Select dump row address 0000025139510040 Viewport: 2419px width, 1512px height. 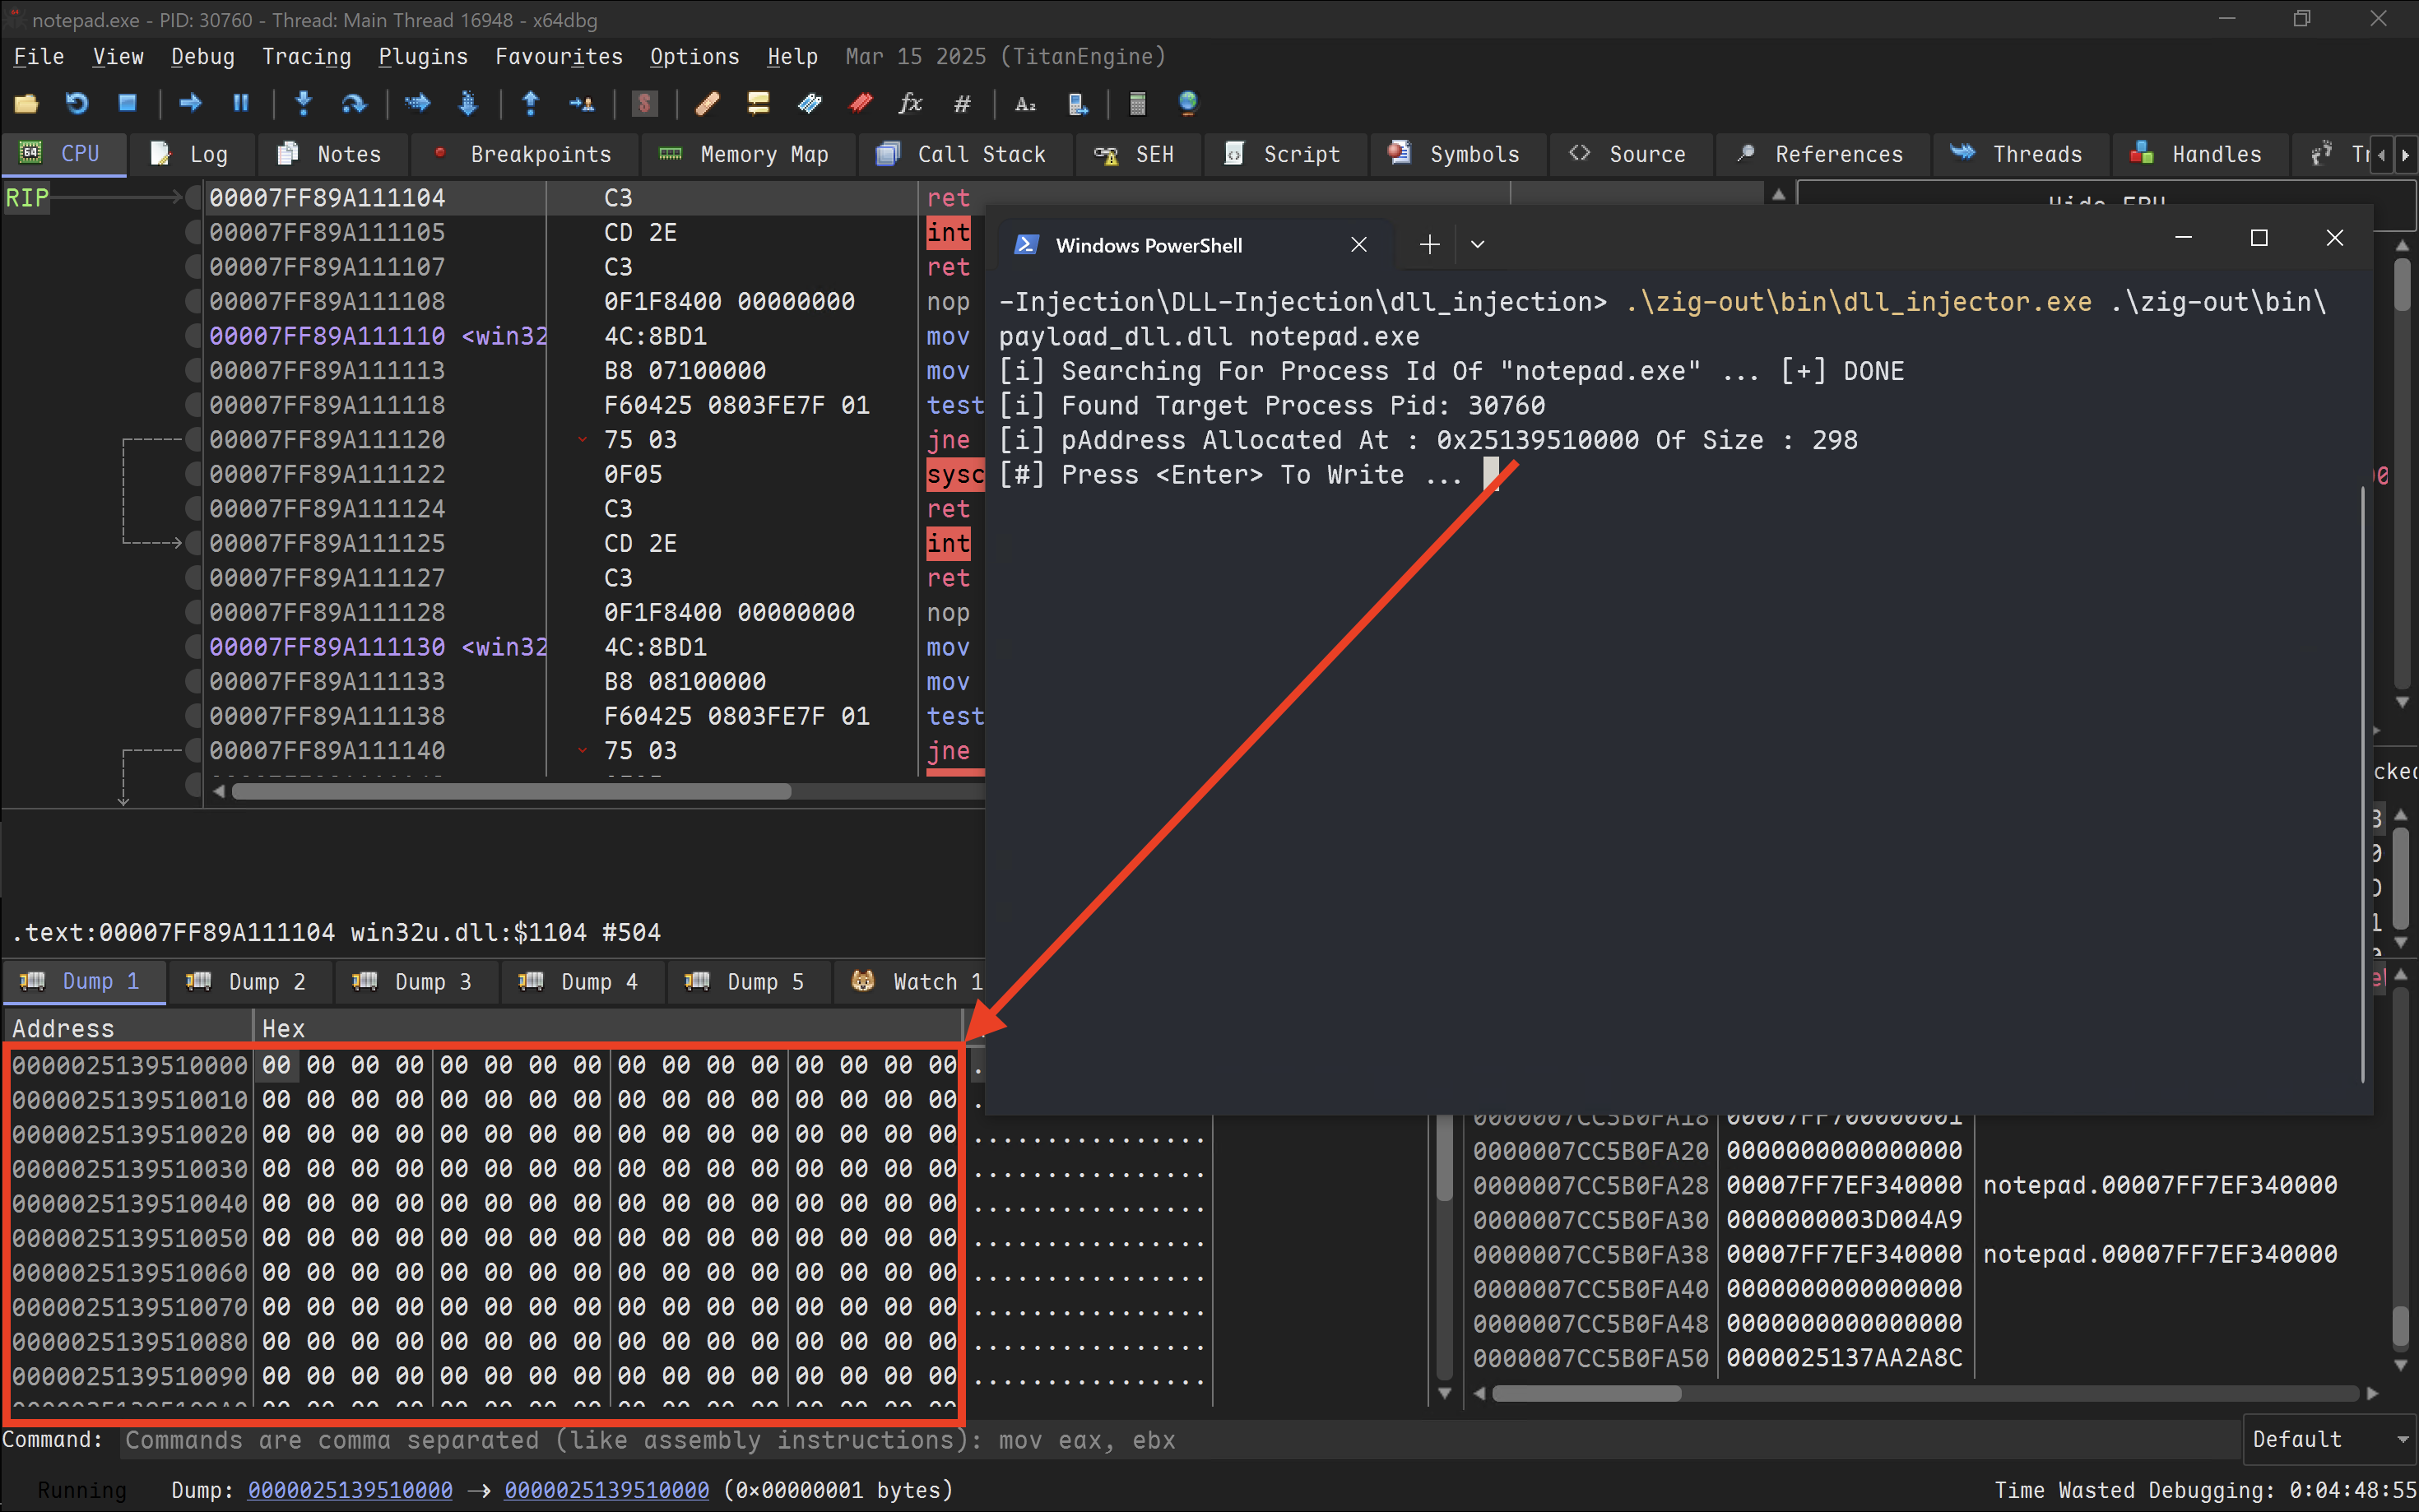click(x=130, y=1203)
